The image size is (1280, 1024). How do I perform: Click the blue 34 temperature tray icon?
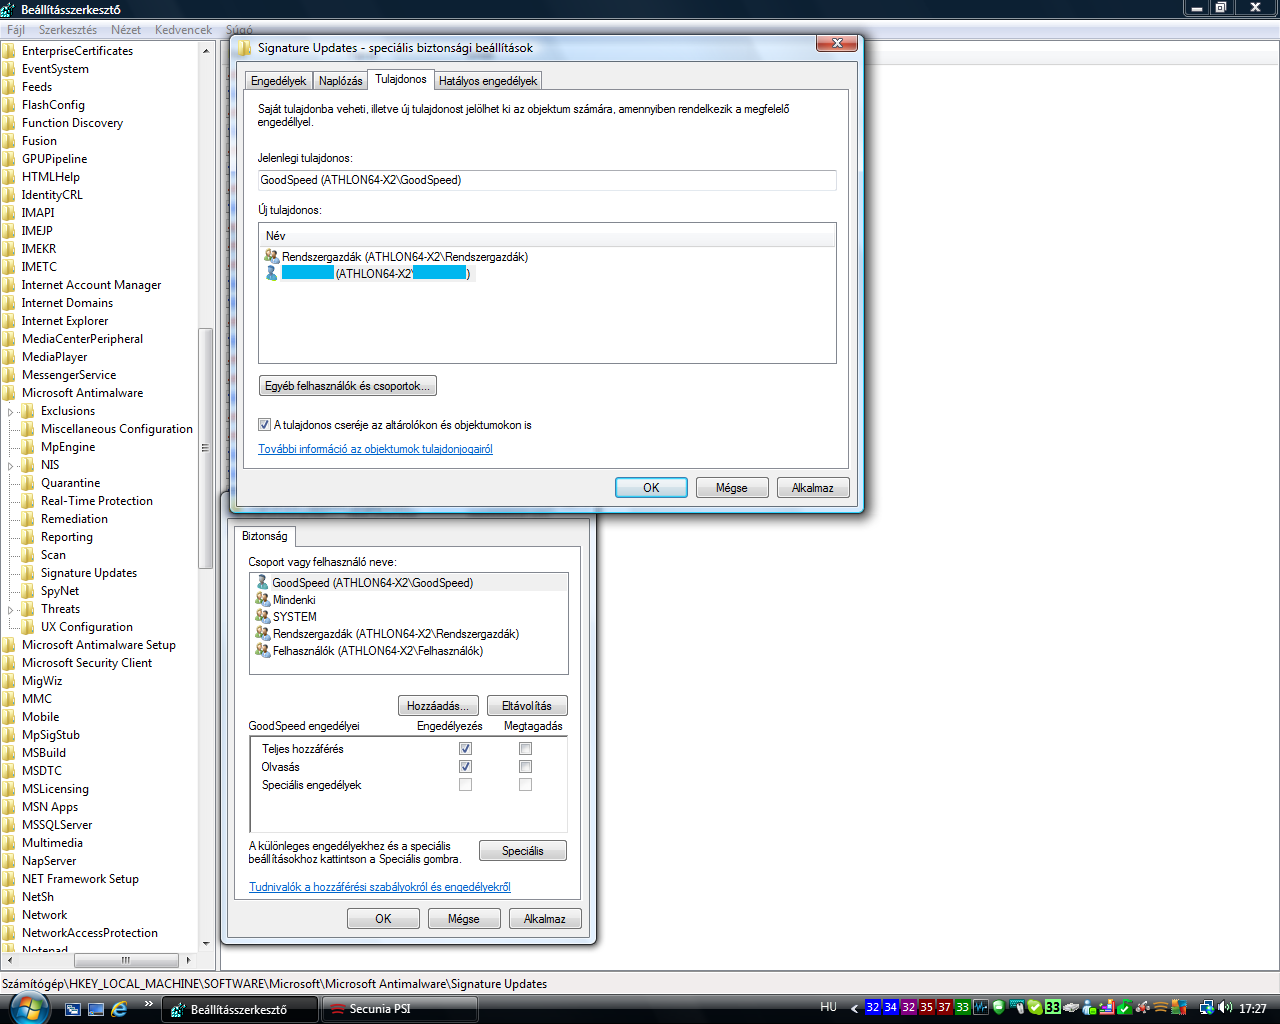[890, 1008]
